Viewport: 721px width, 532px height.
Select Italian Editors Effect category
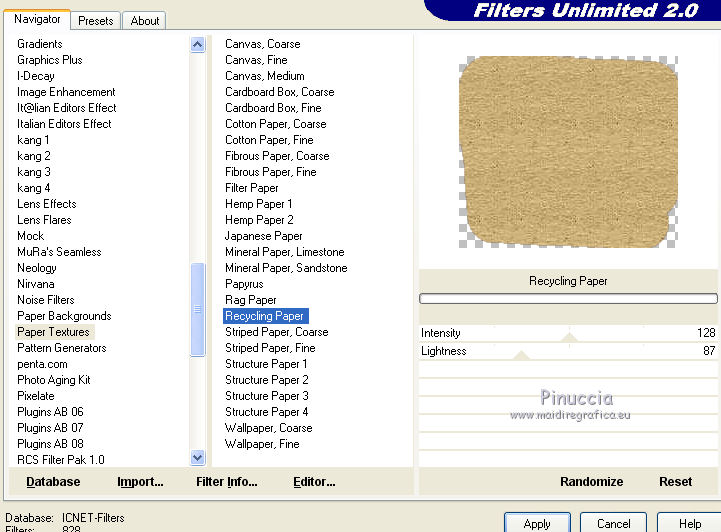tap(64, 124)
